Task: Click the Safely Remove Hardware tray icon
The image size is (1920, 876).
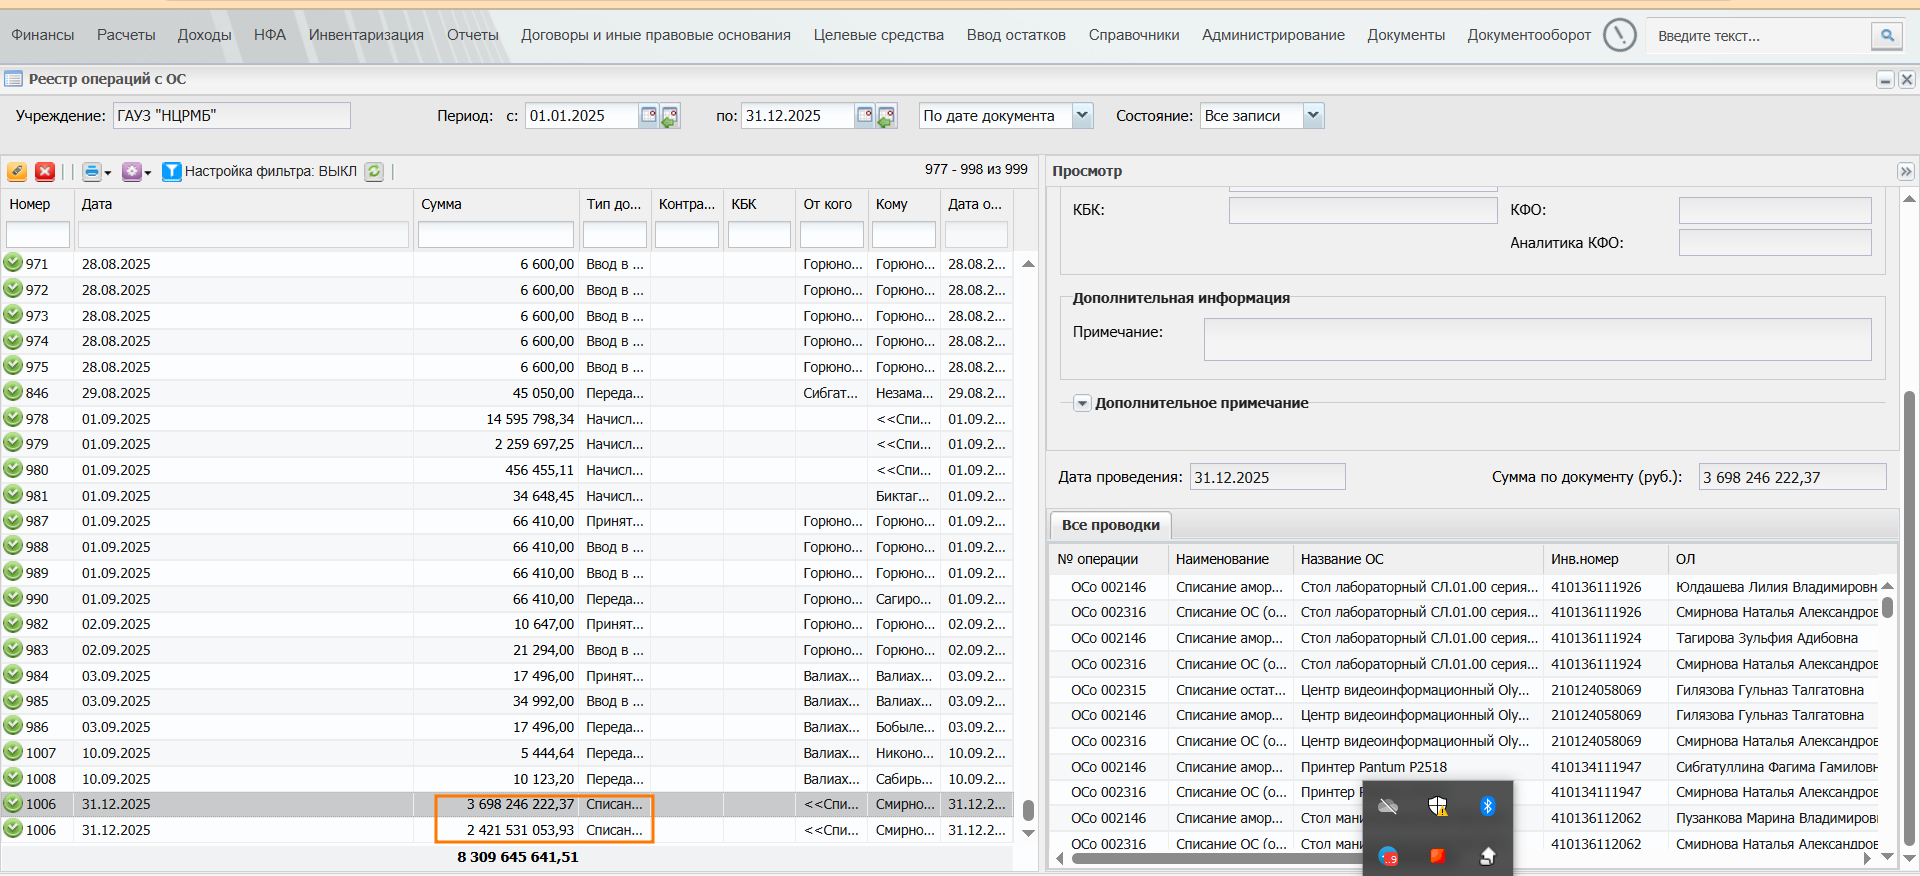Action: tap(1487, 856)
